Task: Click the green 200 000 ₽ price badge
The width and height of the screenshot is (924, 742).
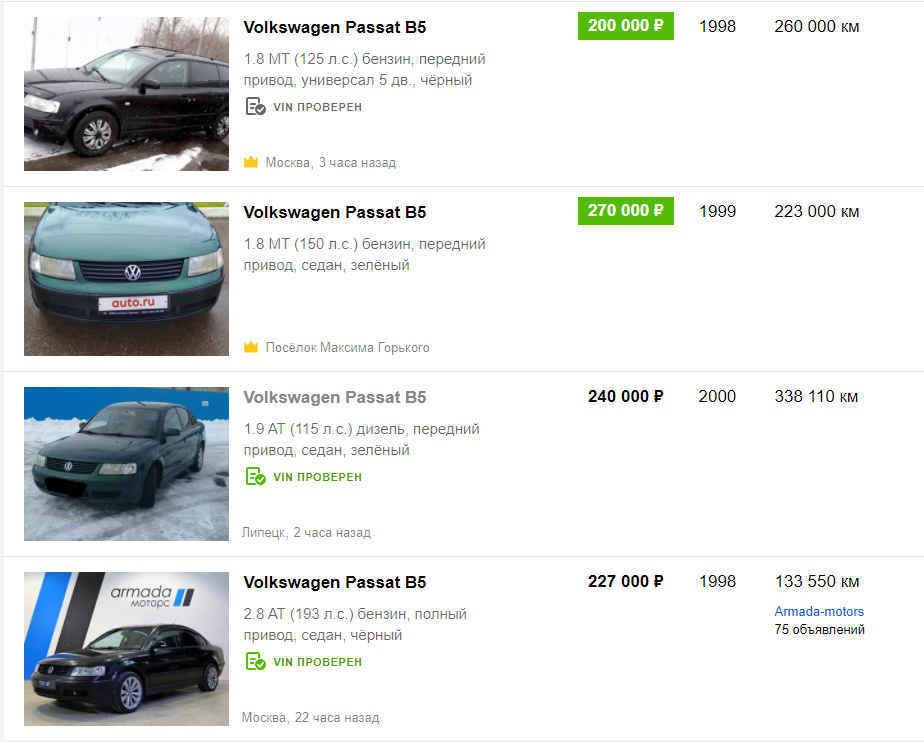Action: 626,26
